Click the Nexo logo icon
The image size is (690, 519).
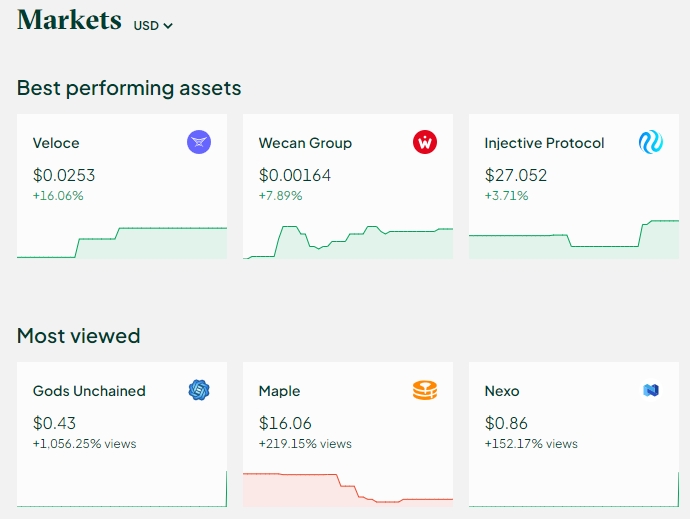(x=651, y=391)
